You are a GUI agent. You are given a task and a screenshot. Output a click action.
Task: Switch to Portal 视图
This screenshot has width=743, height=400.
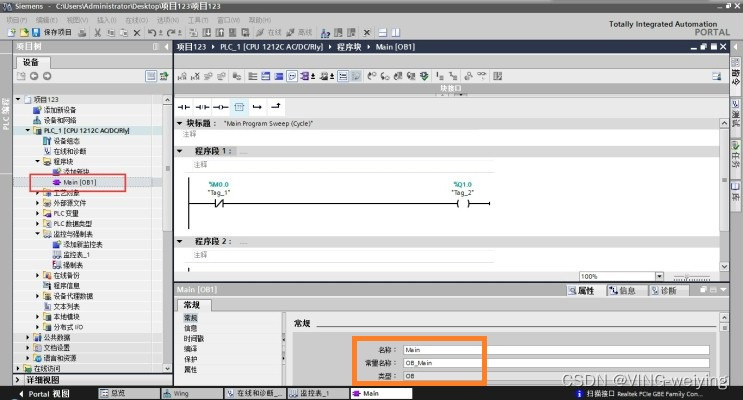[44, 394]
